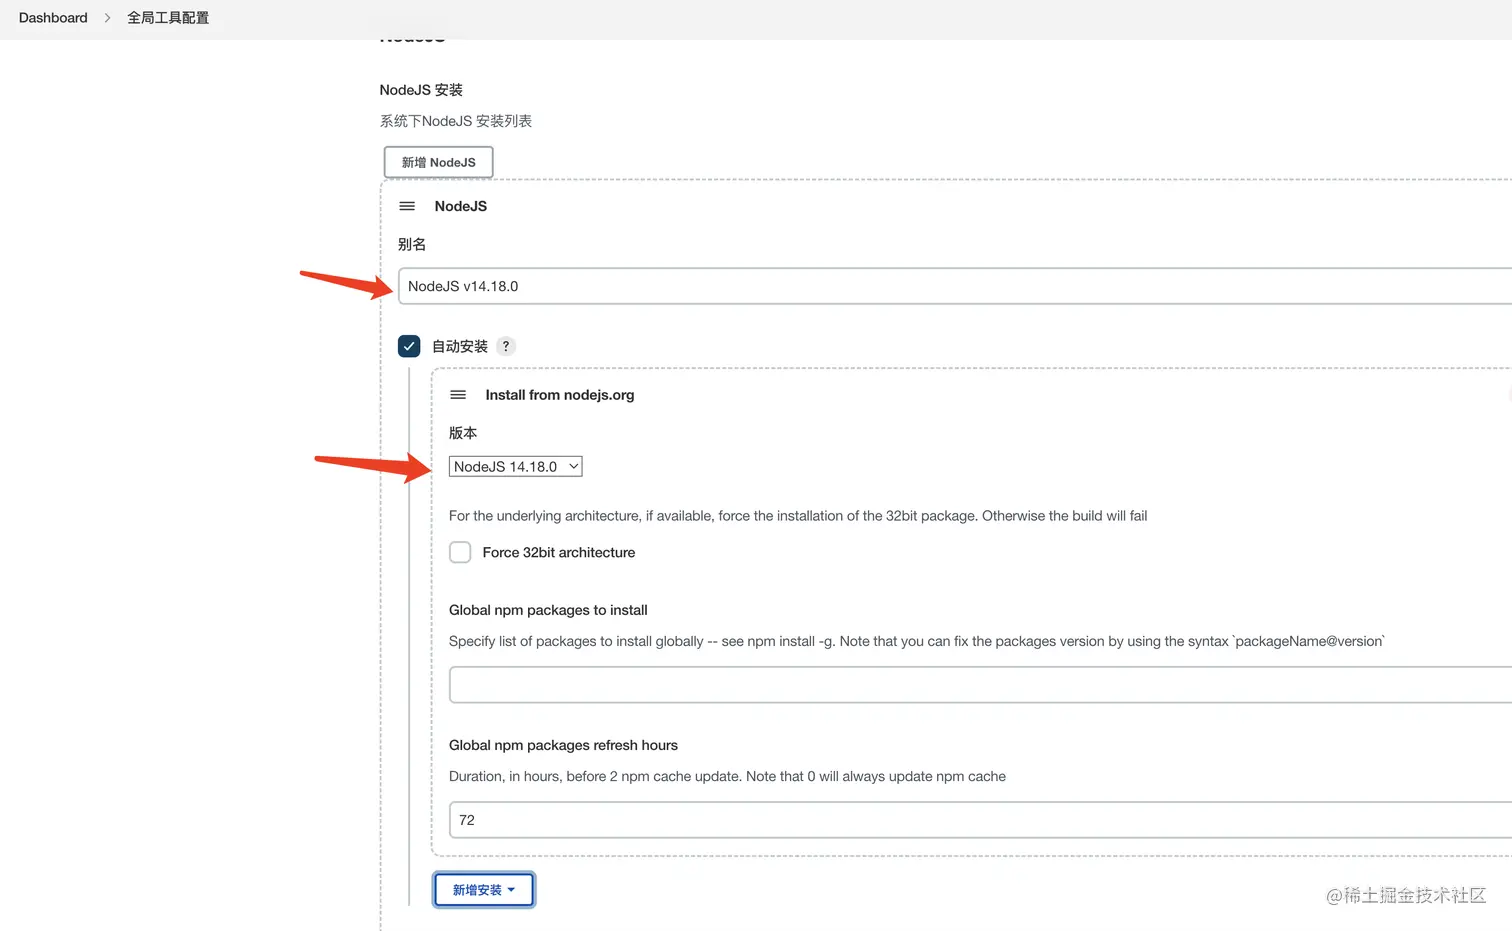Open the NodeJS 14.18.0 version dropdown

click(515, 466)
